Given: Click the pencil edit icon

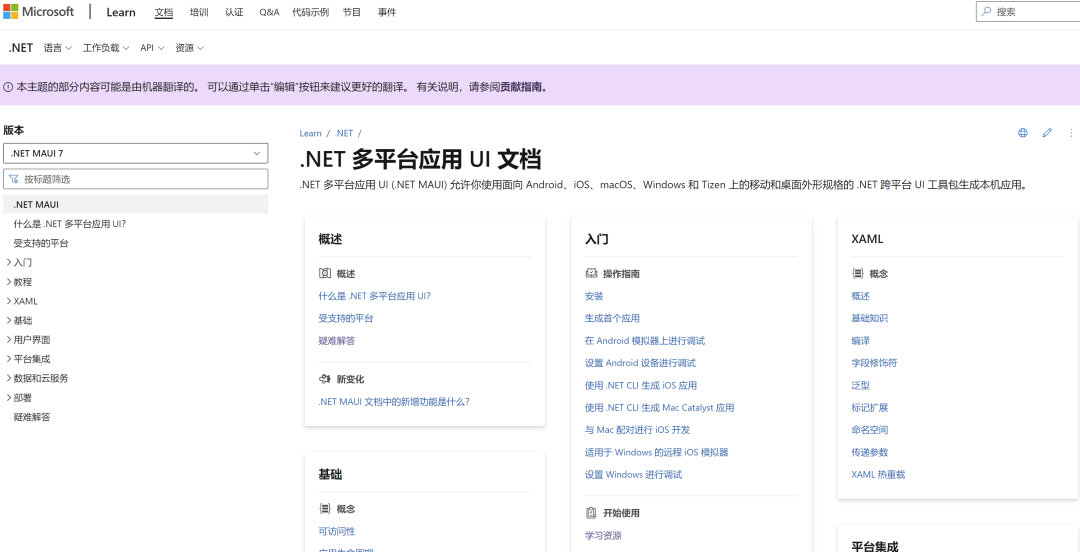Looking at the screenshot, I should [1047, 133].
